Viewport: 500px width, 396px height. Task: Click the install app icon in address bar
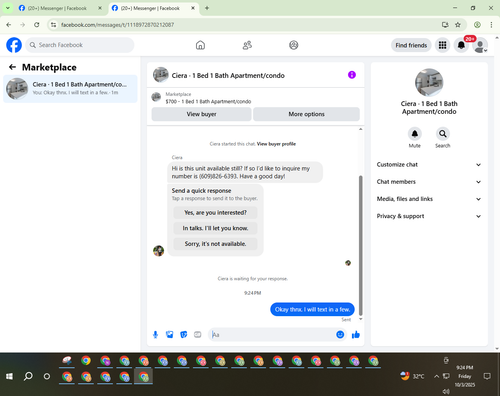tap(445, 25)
